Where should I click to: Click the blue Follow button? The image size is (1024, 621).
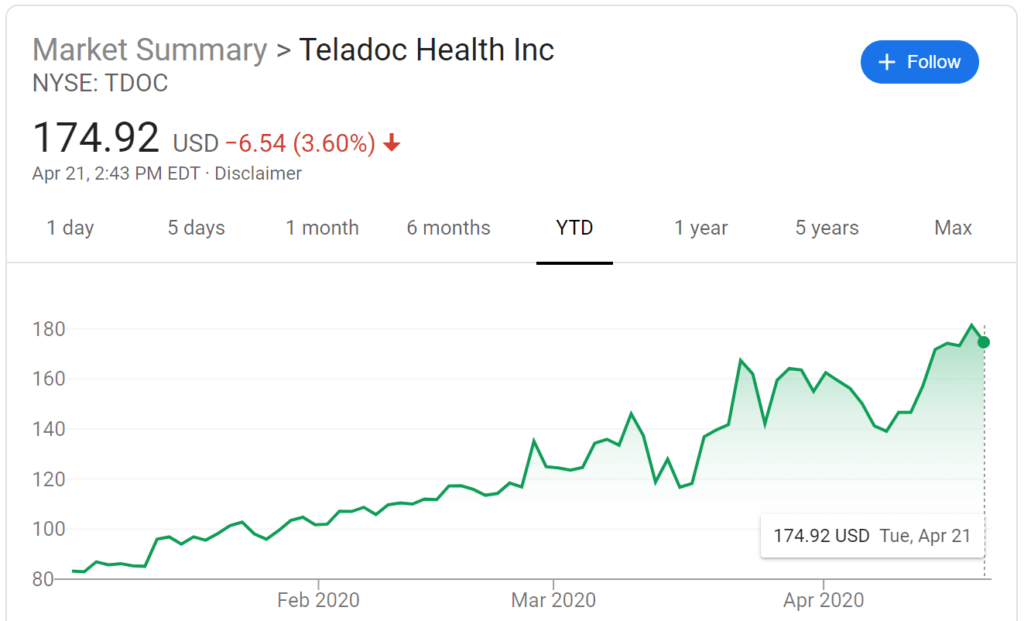(919, 62)
